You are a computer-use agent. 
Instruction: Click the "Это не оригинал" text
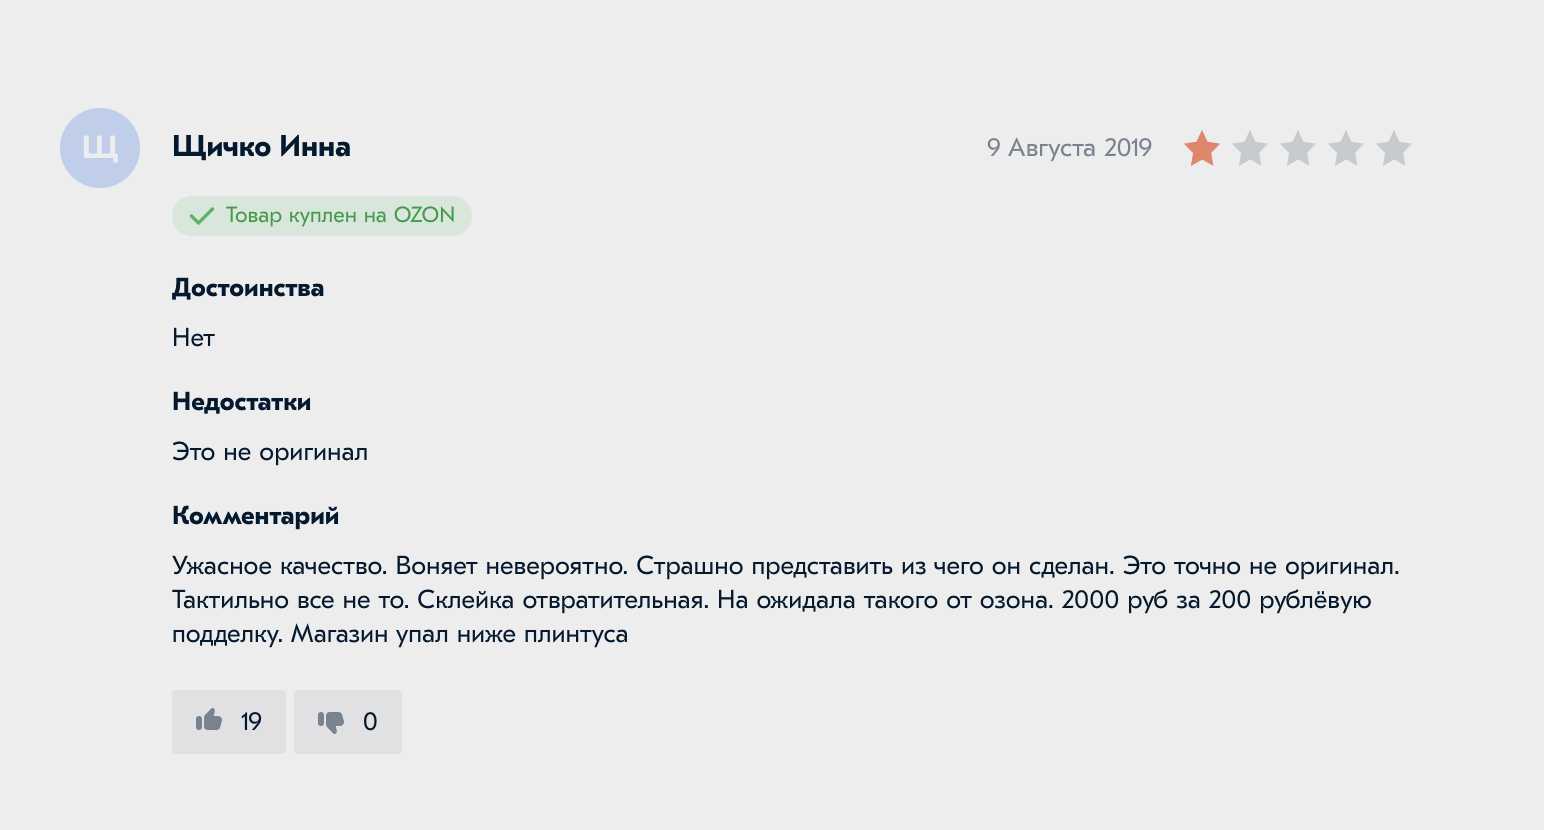click(270, 452)
